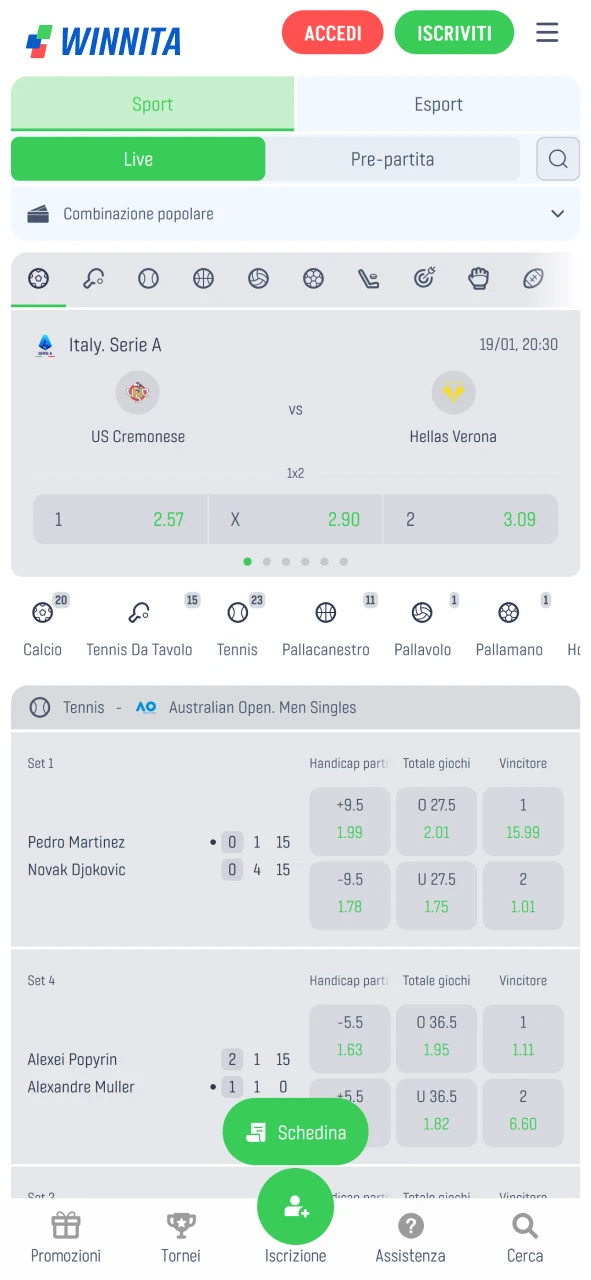Image resolution: width=591 pixels, height=1280 pixels.
Task: Tap the Assistenza help icon
Action: (410, 1235)
